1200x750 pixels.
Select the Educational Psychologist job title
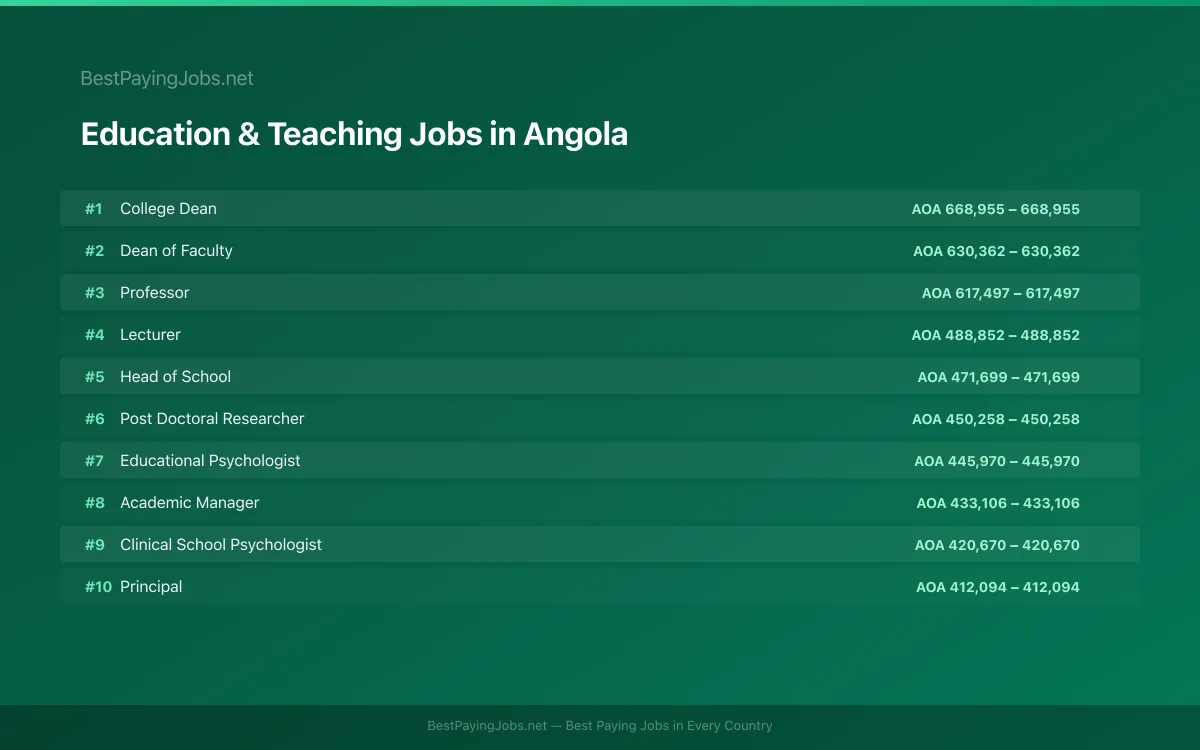pos(210,461)
